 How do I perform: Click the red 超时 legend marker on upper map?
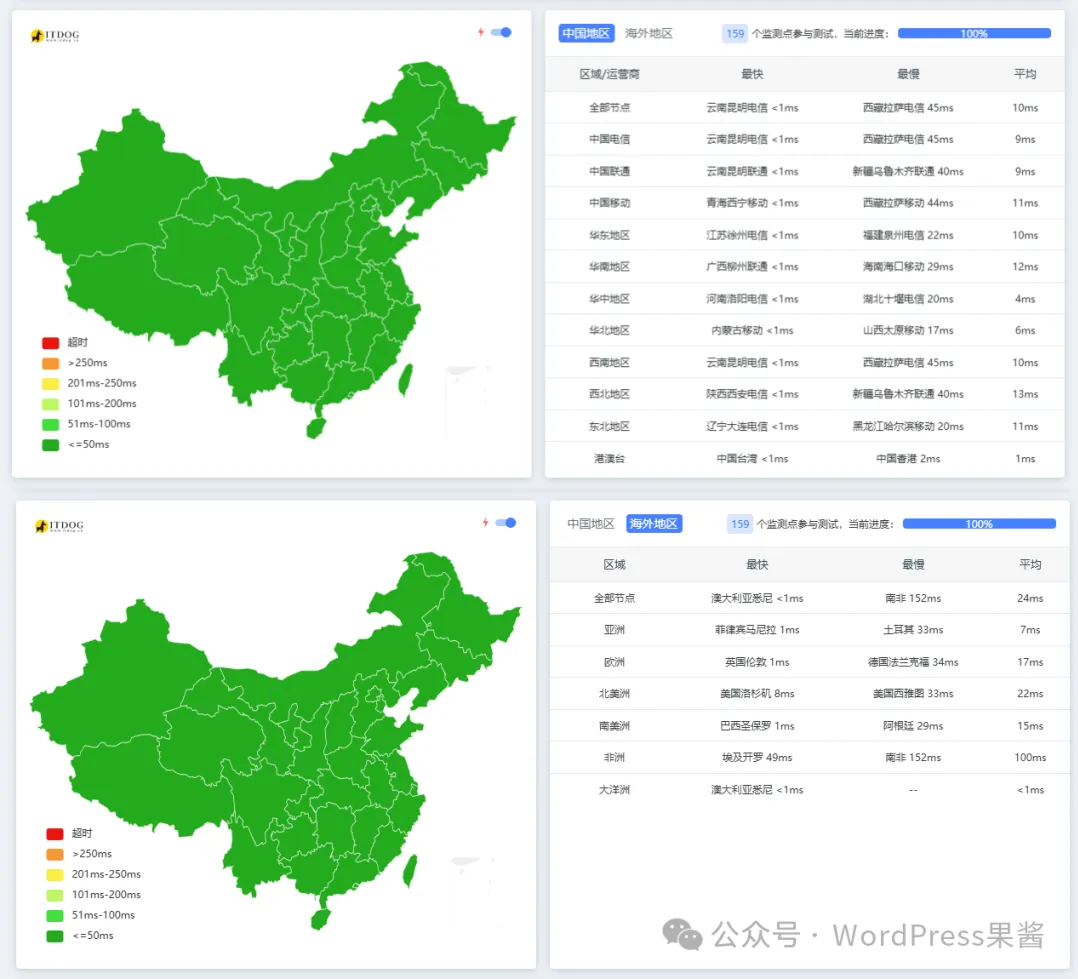coord(51,343)
